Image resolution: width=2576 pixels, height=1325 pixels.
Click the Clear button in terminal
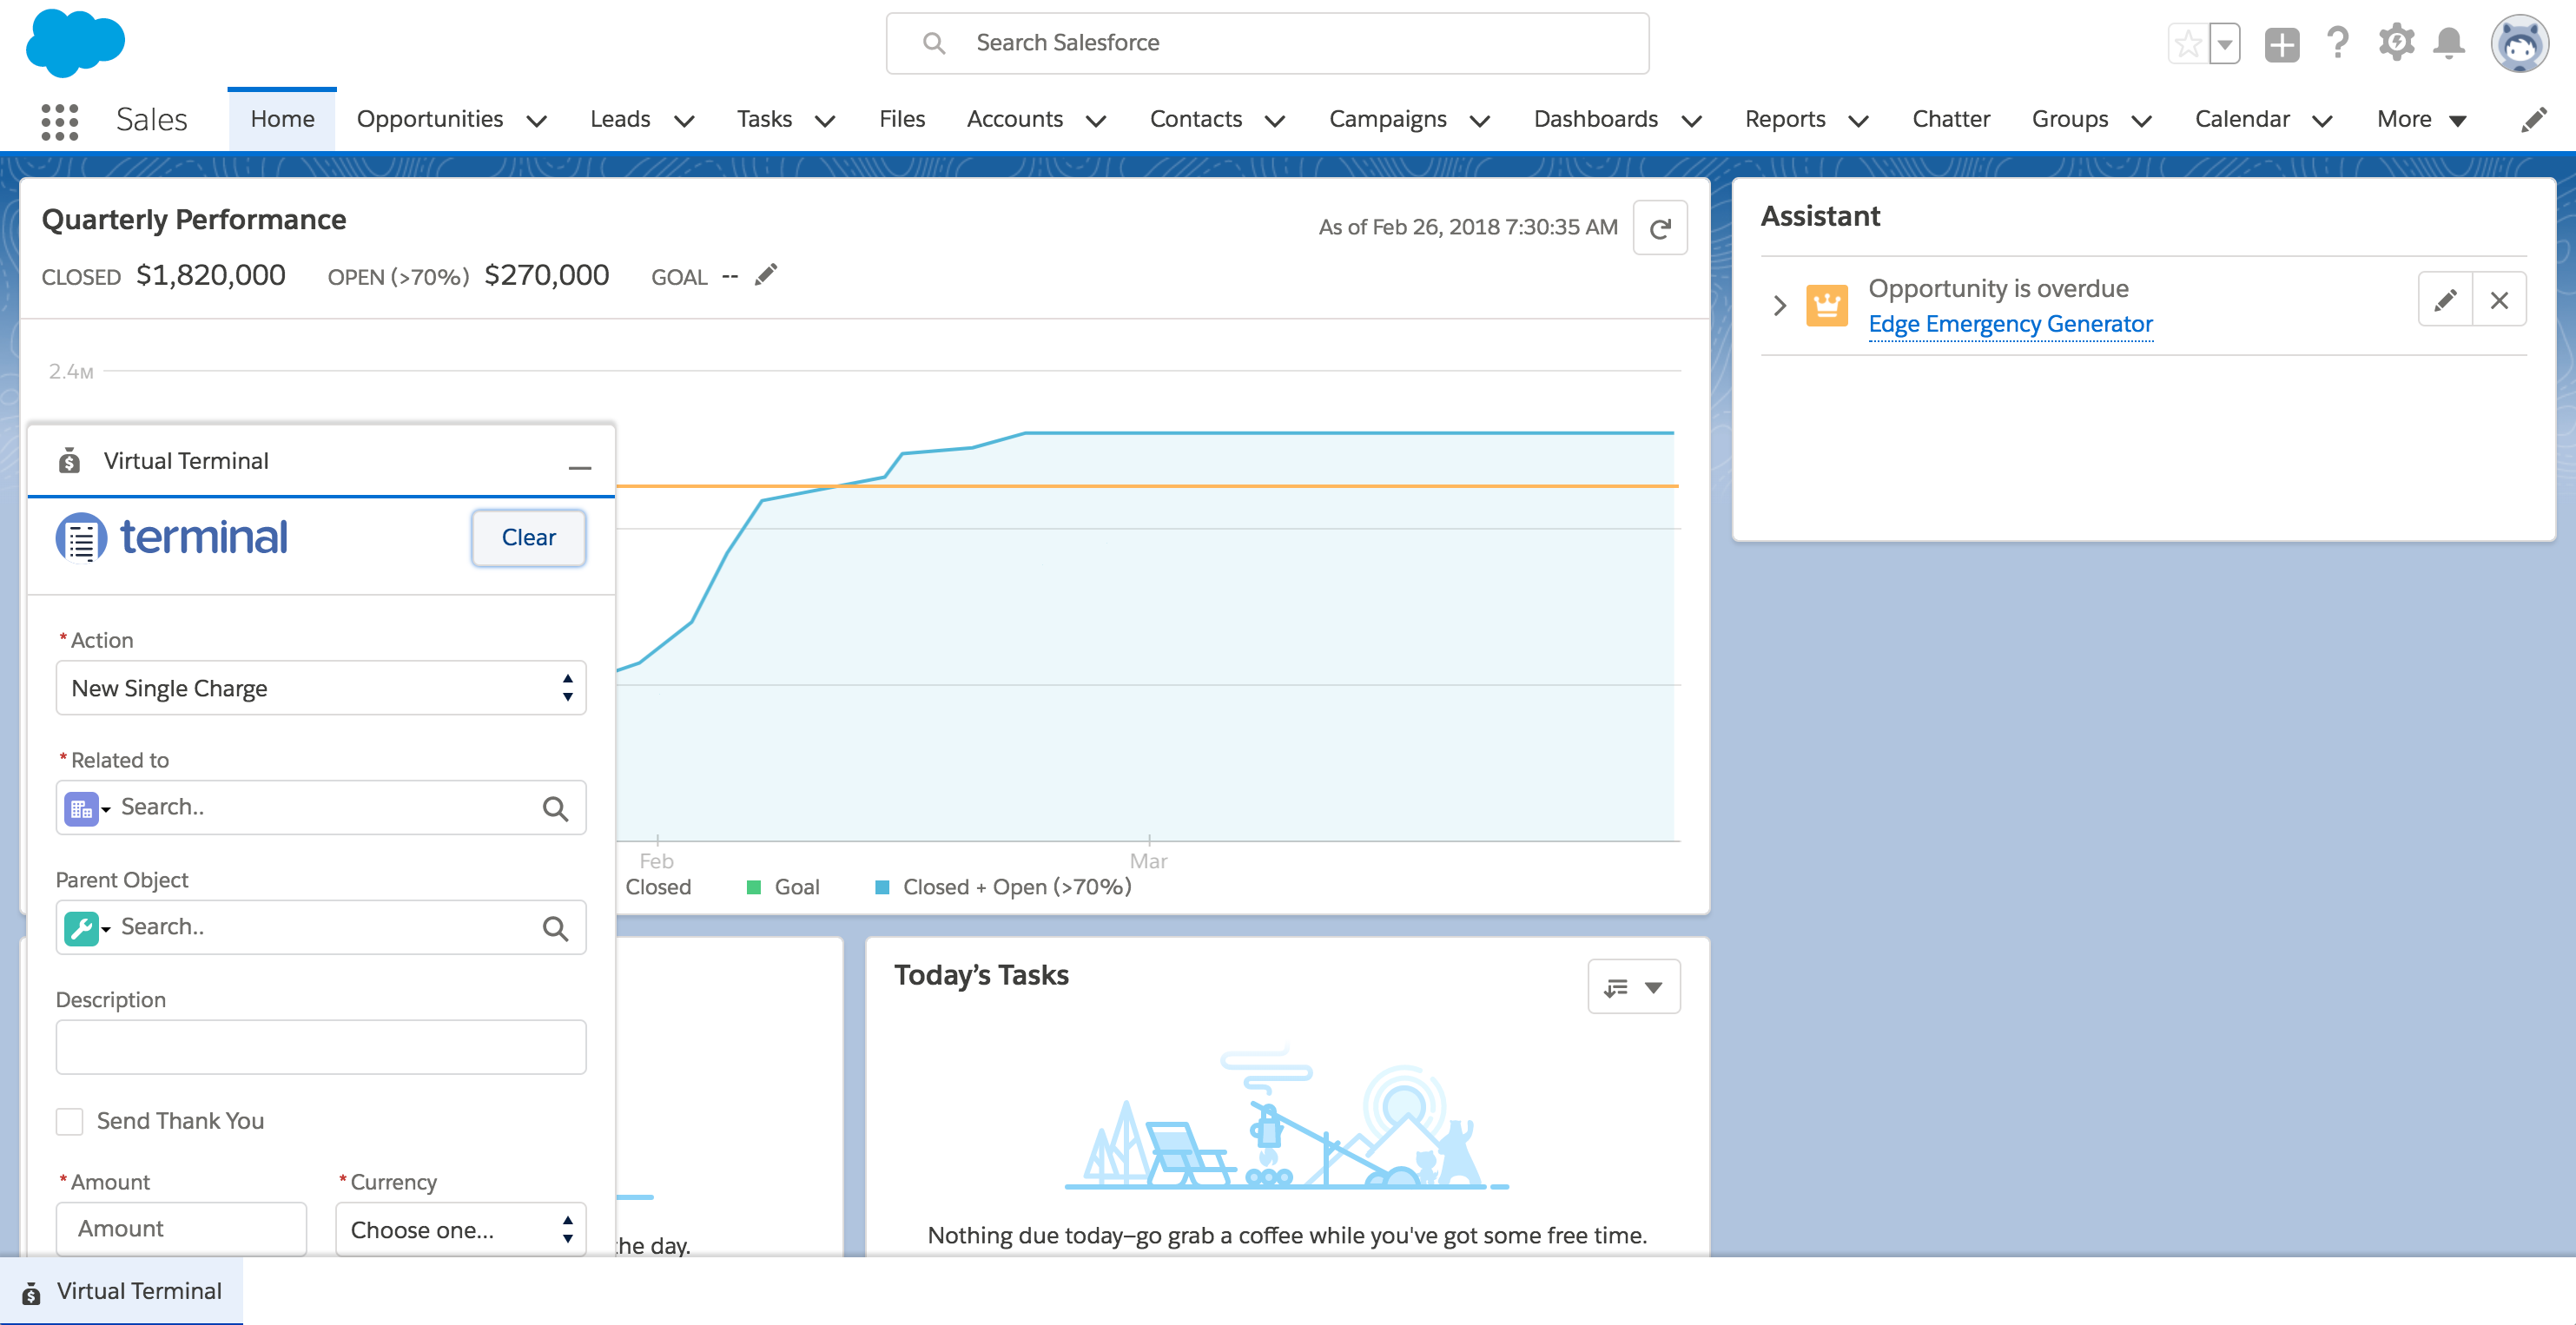point(528,538)
